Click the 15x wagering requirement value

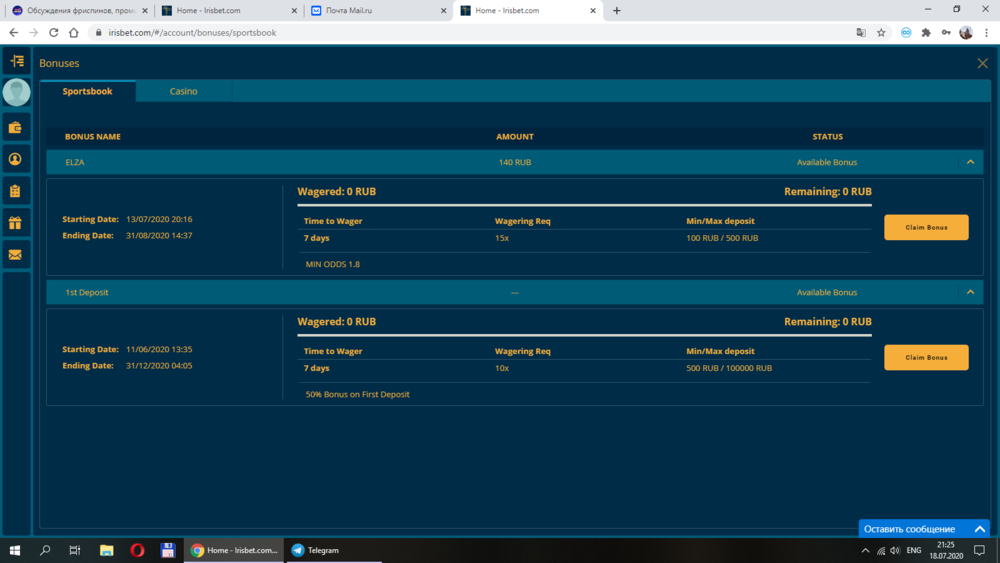(502, 238)
